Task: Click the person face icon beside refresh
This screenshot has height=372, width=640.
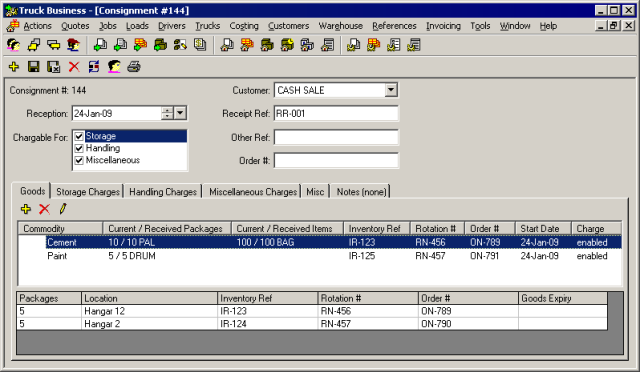Action: [x=114, y=67]
